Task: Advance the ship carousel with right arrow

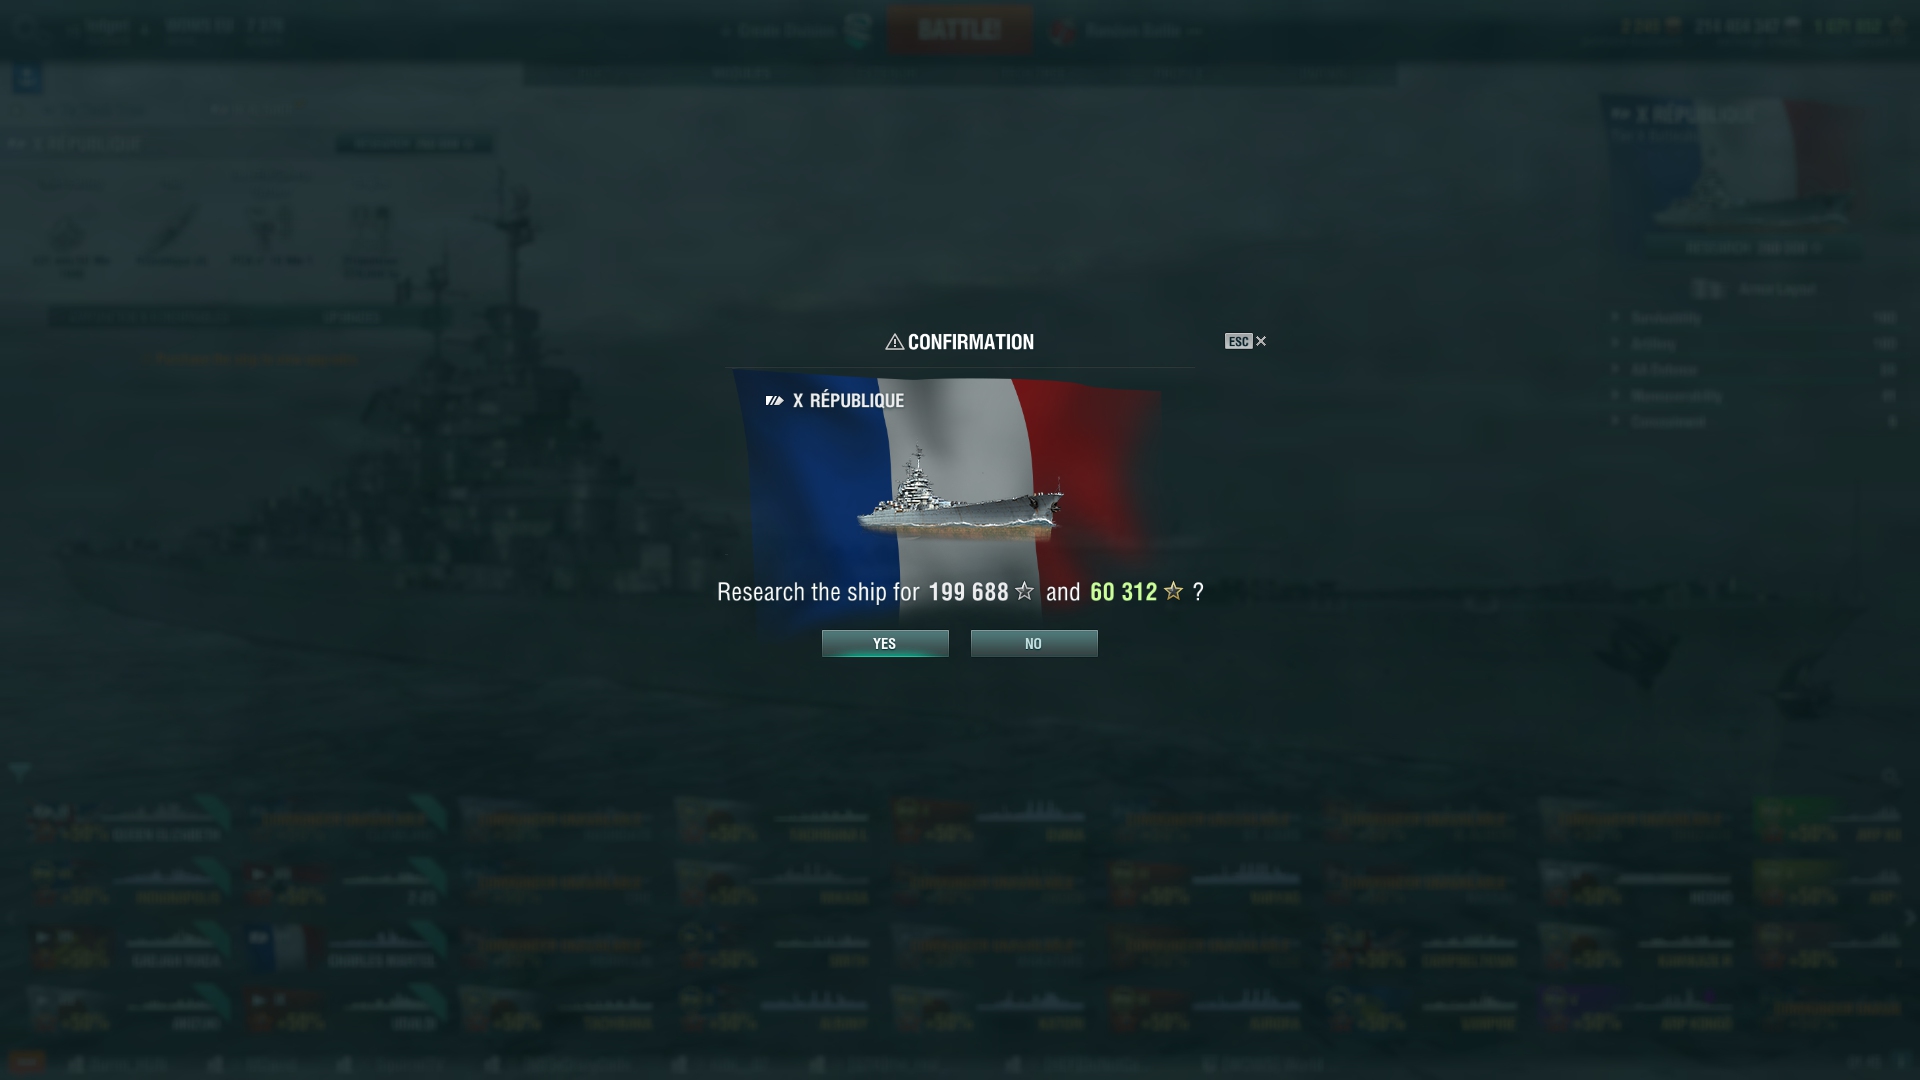Action: (x=1909, y=917)
